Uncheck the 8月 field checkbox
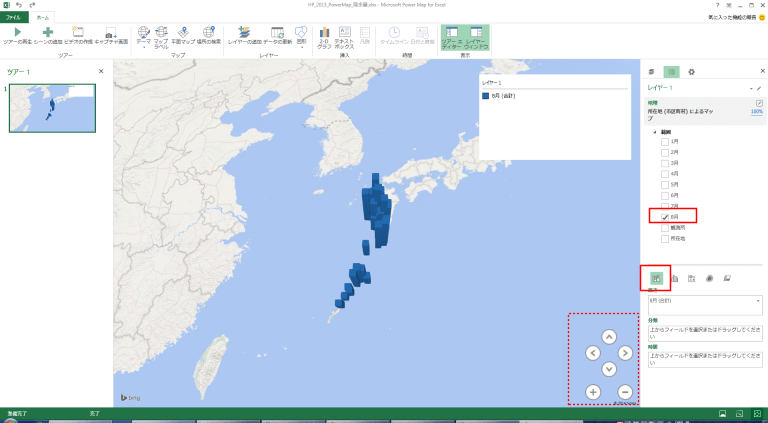Screen dimensions: 768x423 click(x=665, y=216)
